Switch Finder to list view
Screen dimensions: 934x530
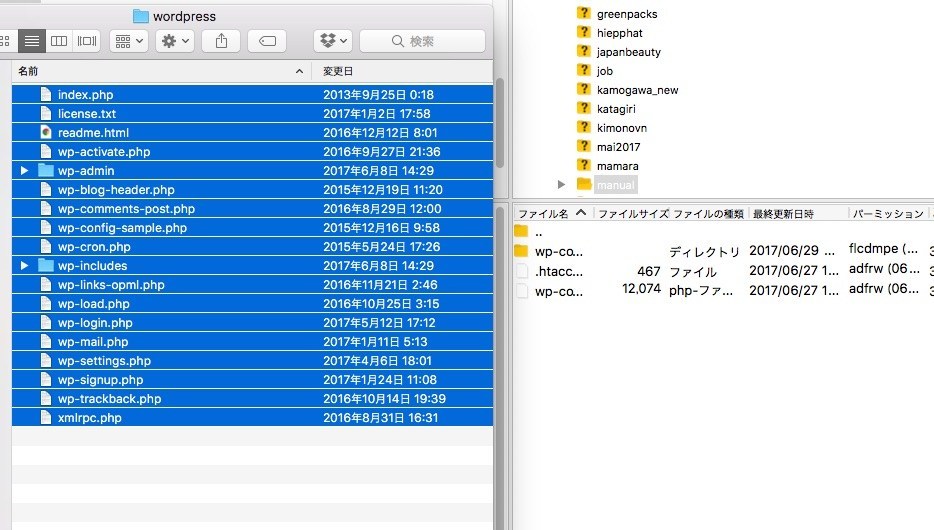pos(32,41)
